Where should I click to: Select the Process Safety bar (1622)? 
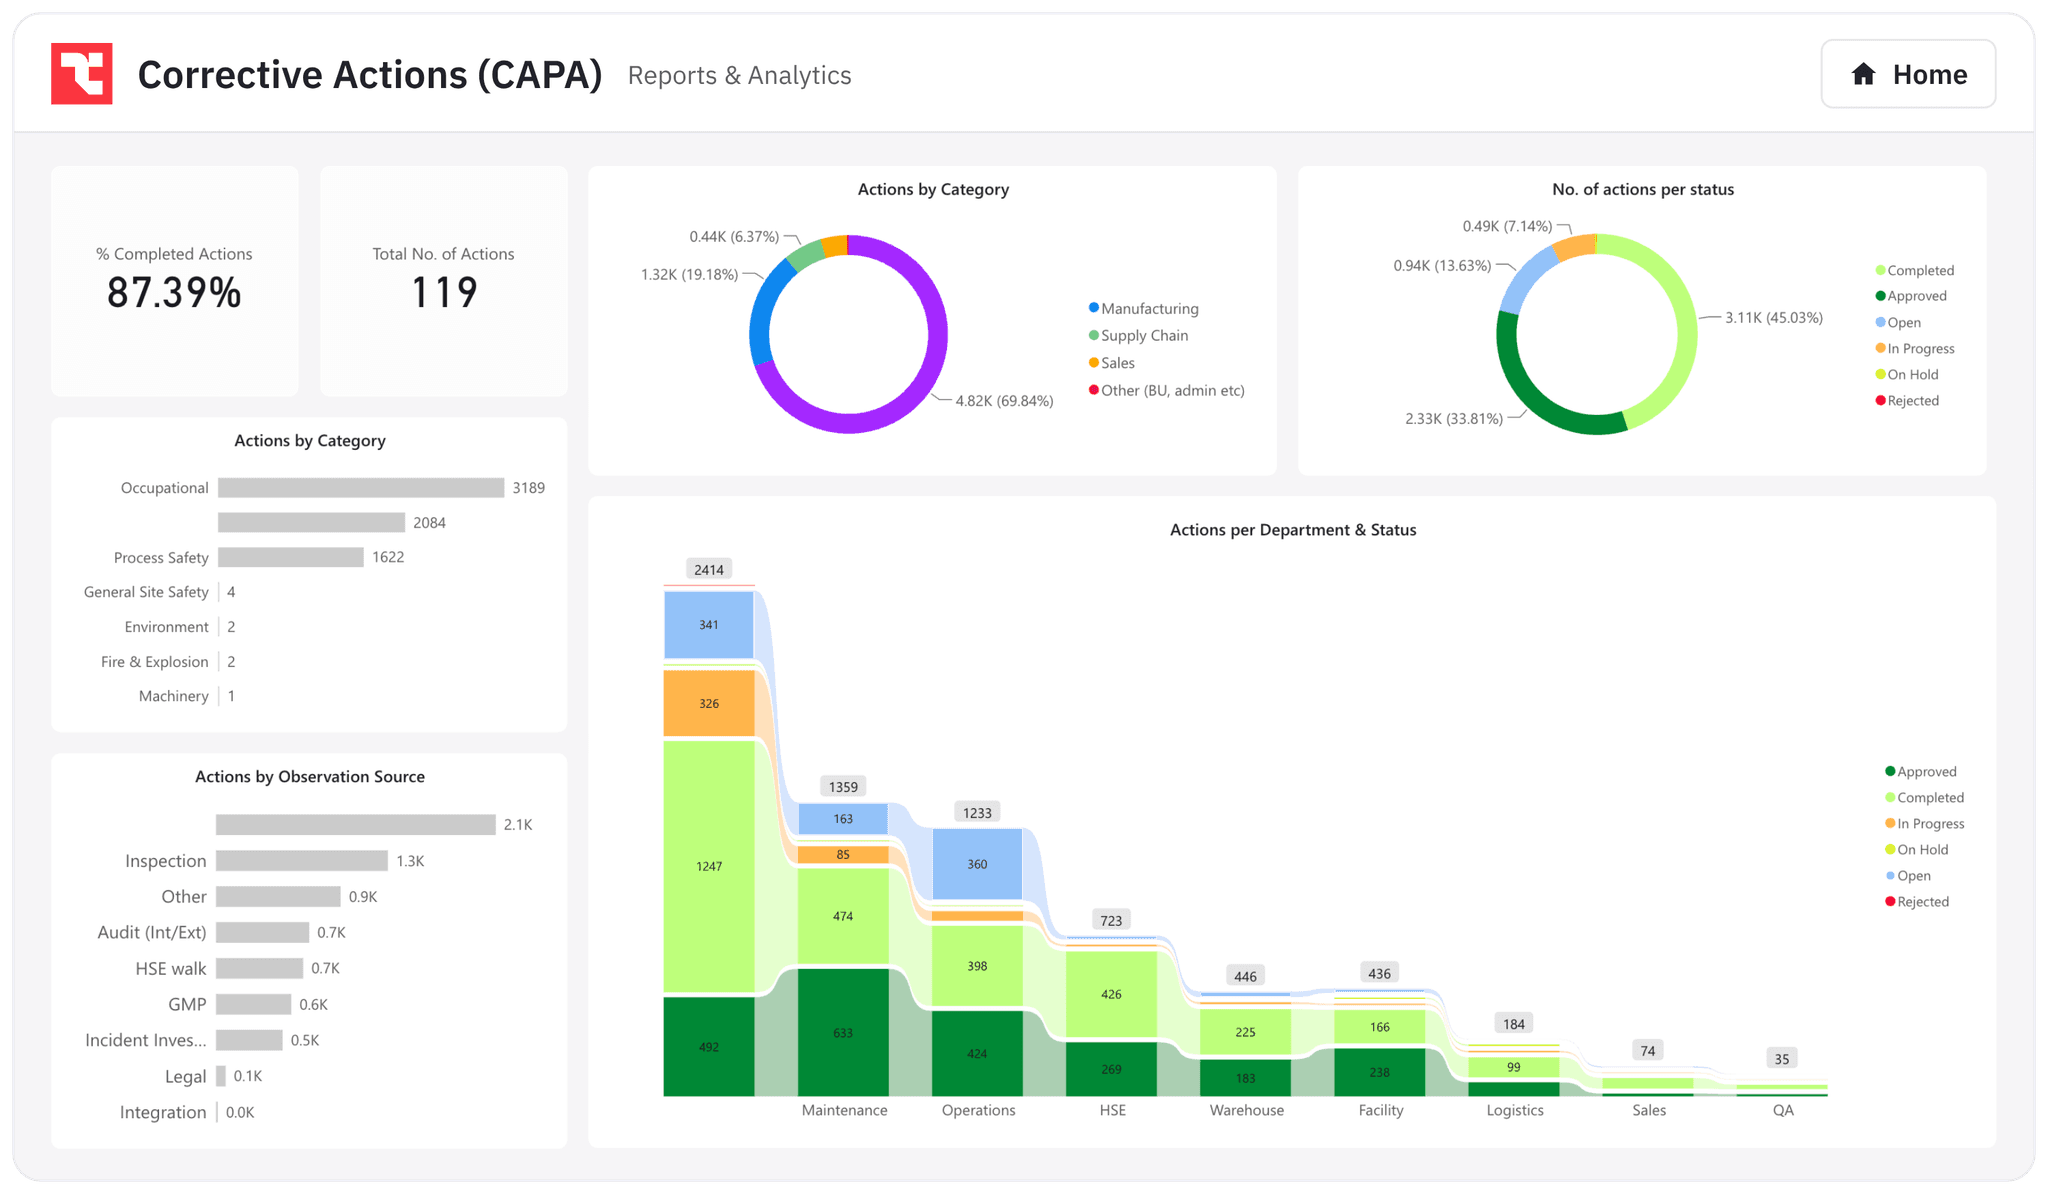point(291,557)
